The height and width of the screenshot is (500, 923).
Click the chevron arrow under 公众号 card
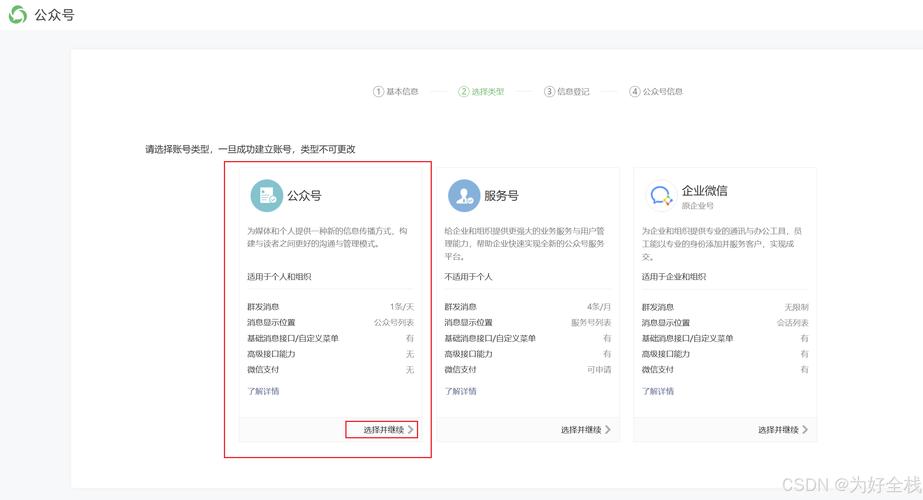pyautogui.click(x=410, y=430)
